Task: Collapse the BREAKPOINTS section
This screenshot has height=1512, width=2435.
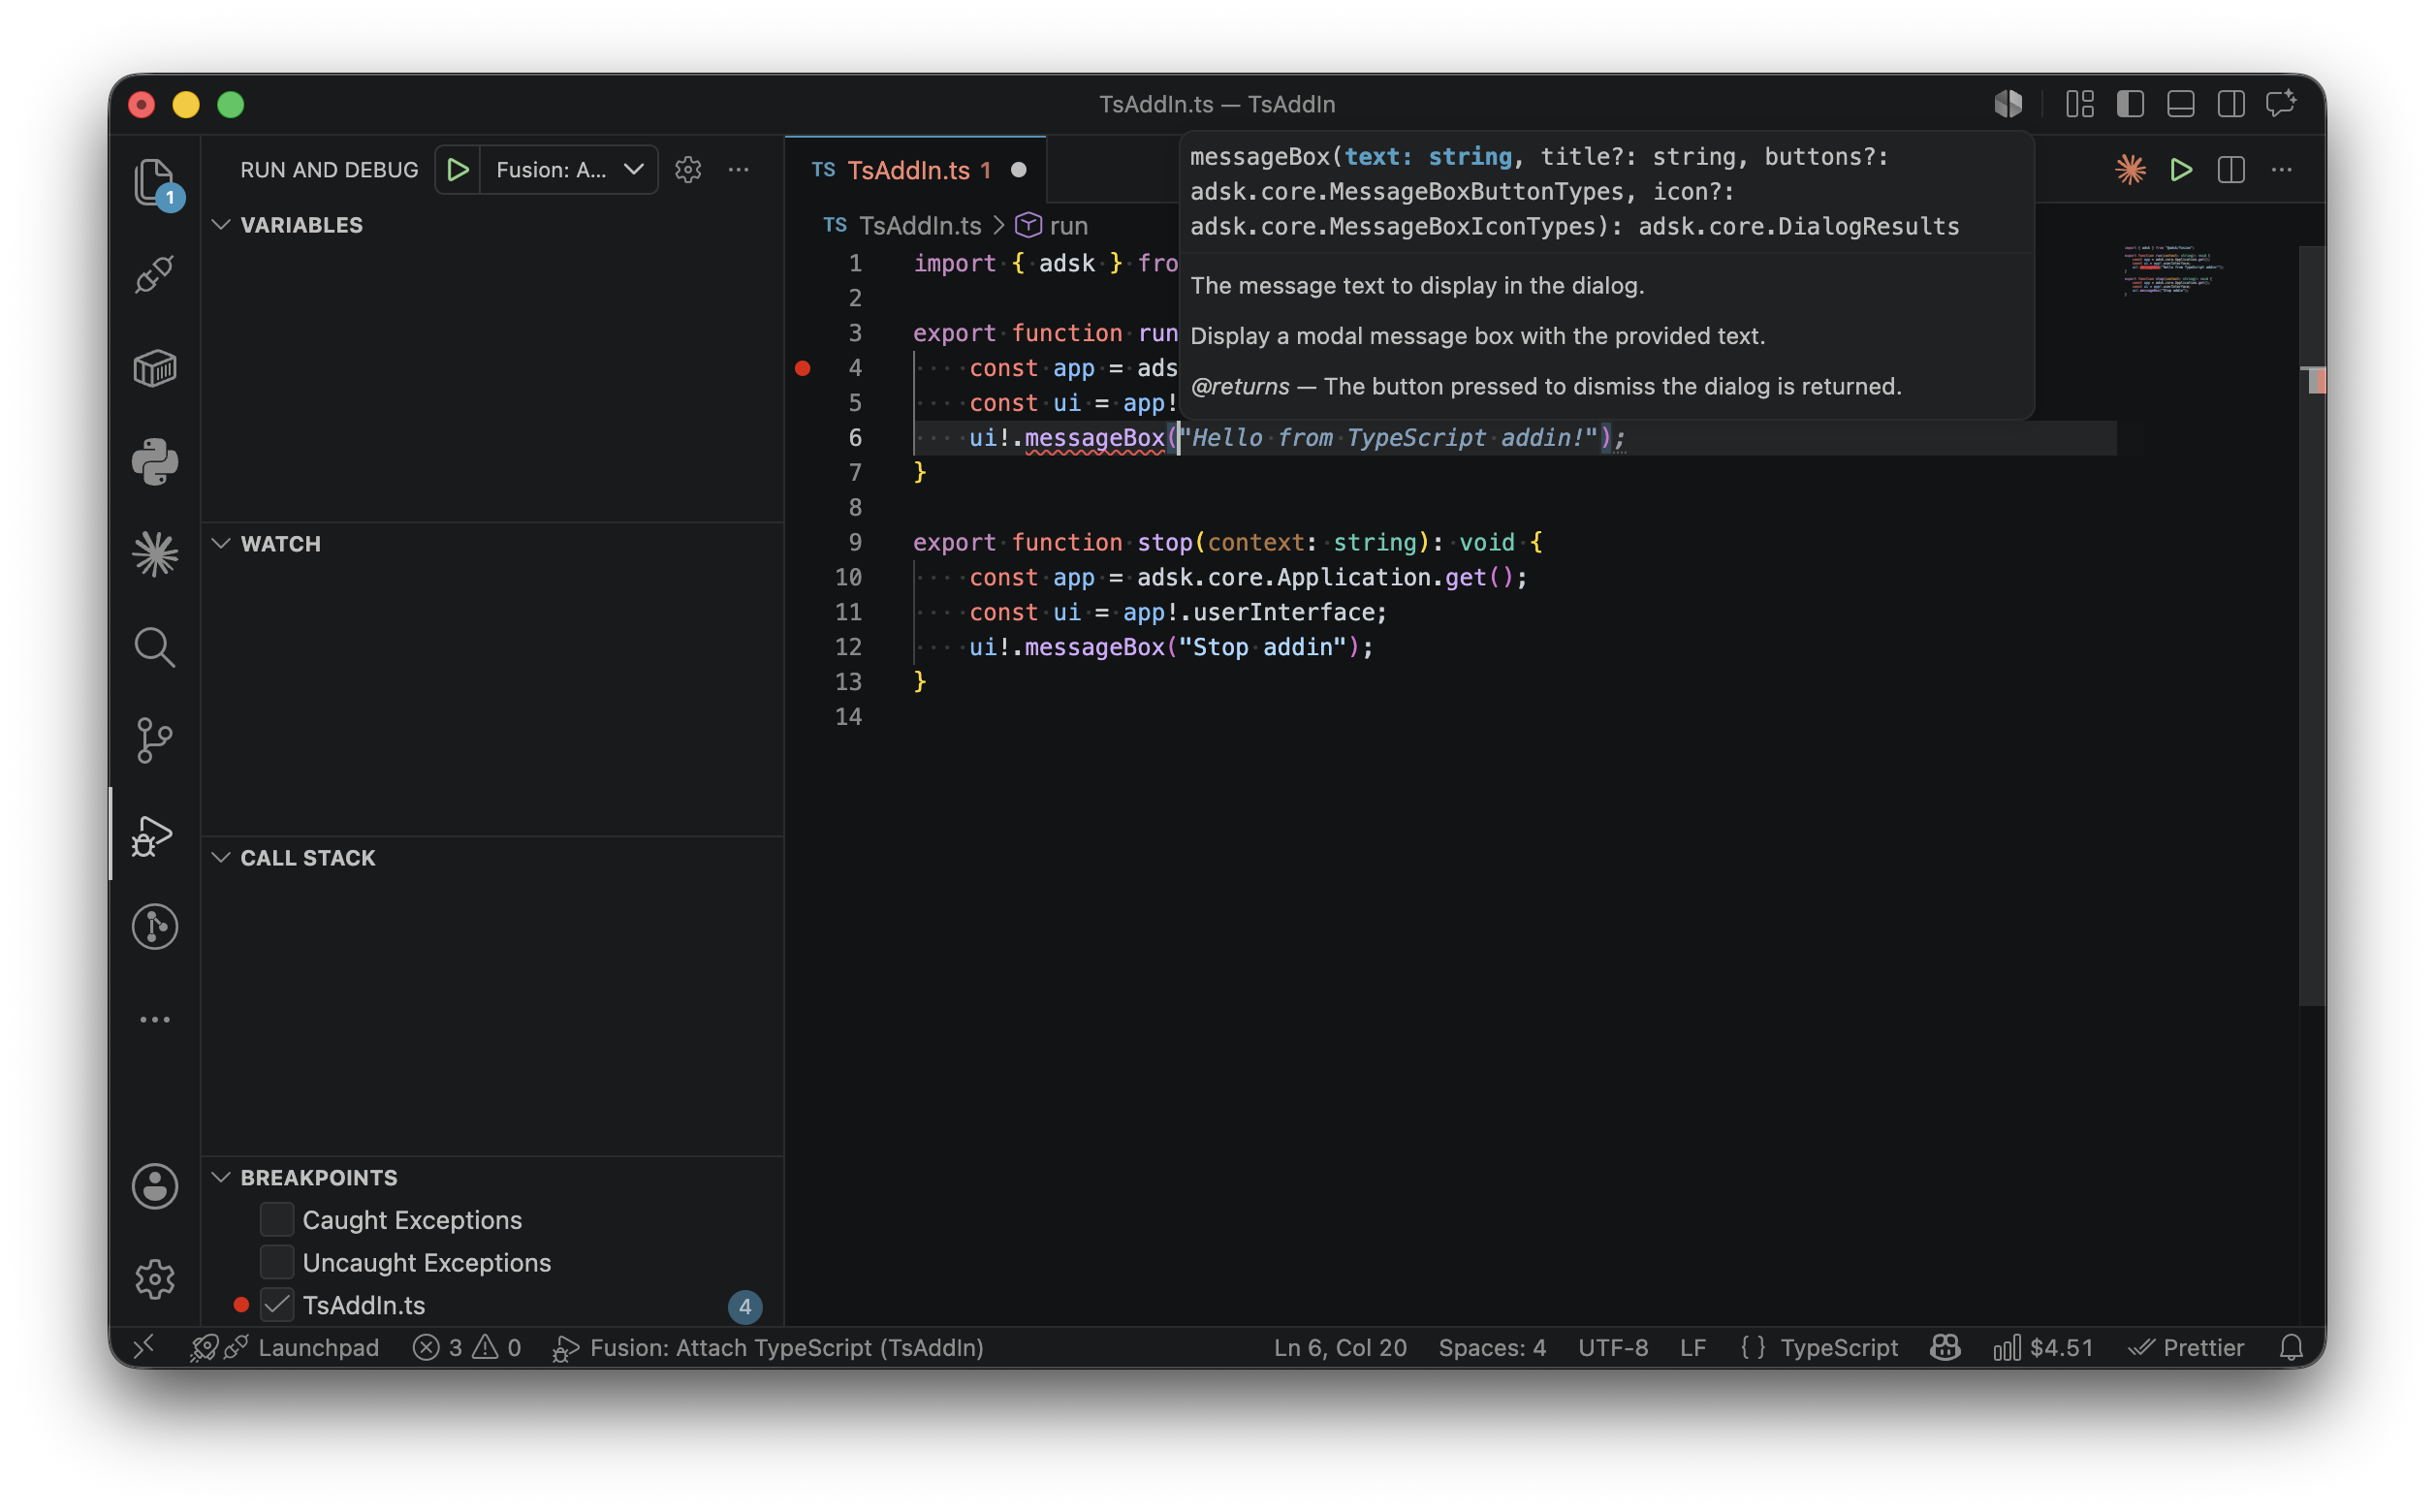Action: click(221, 1177)
